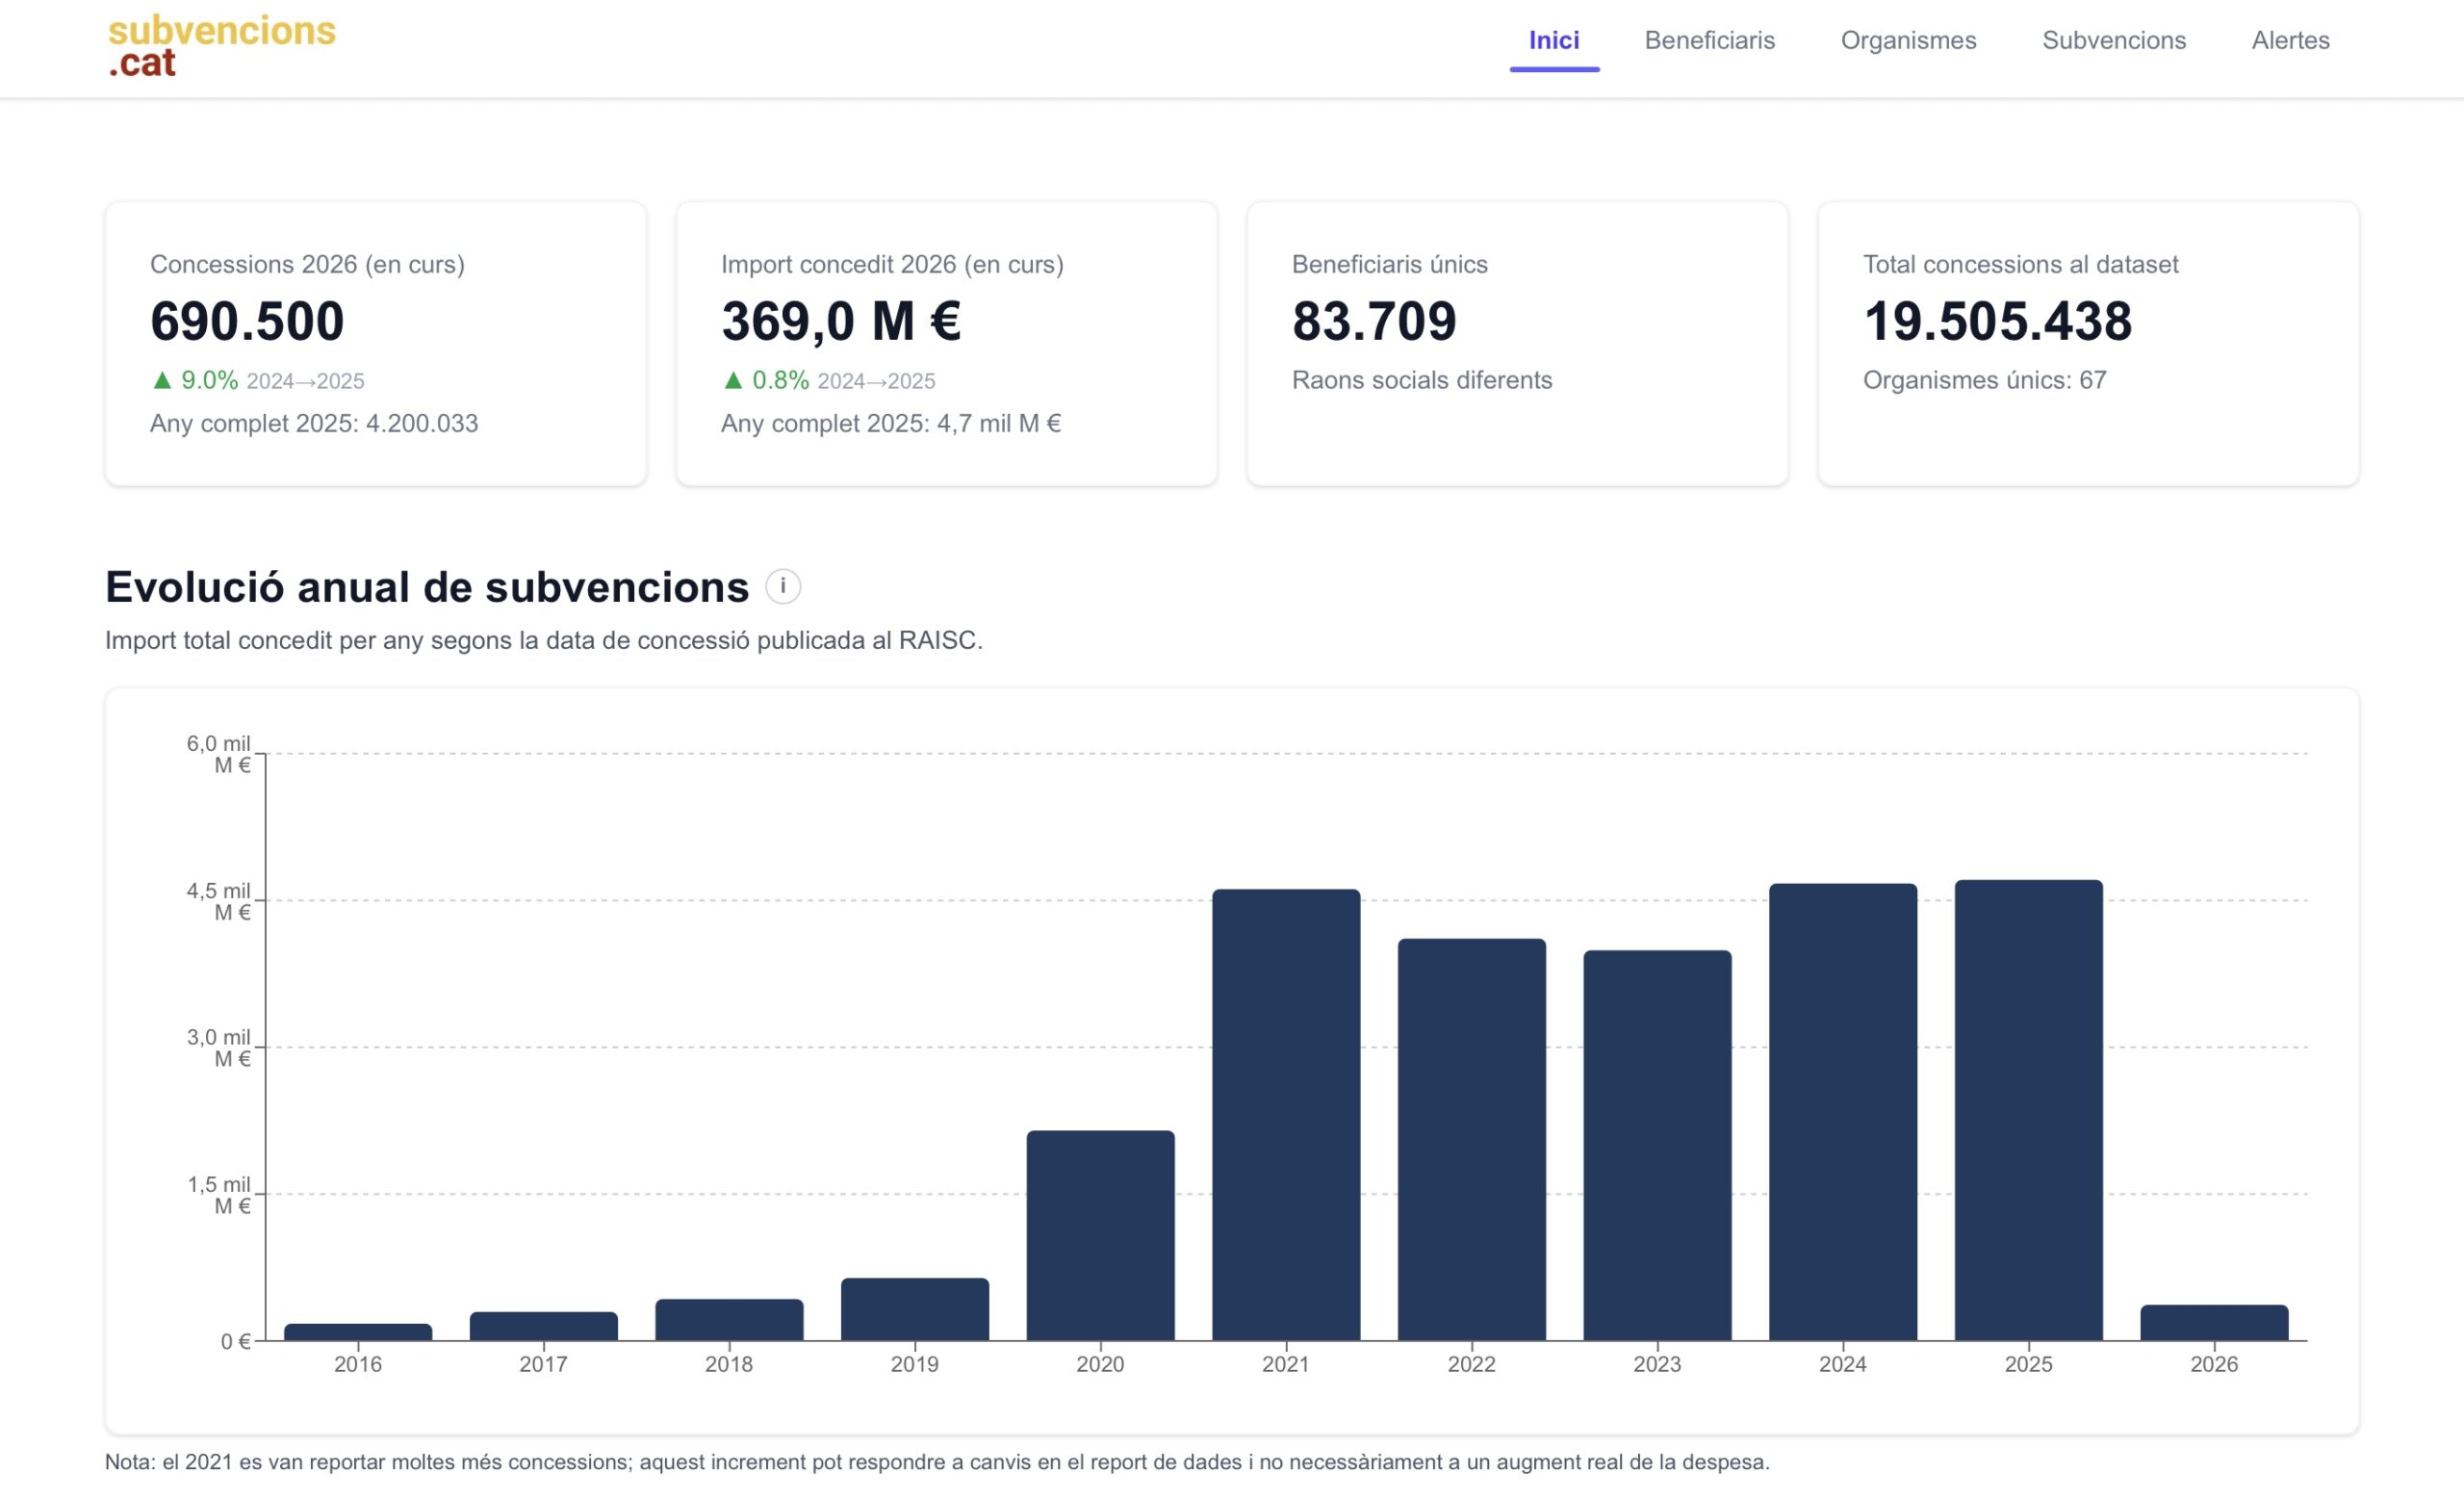Select the 2019 chart bar
The image size is (2464, 1500).
point(914,1308)
